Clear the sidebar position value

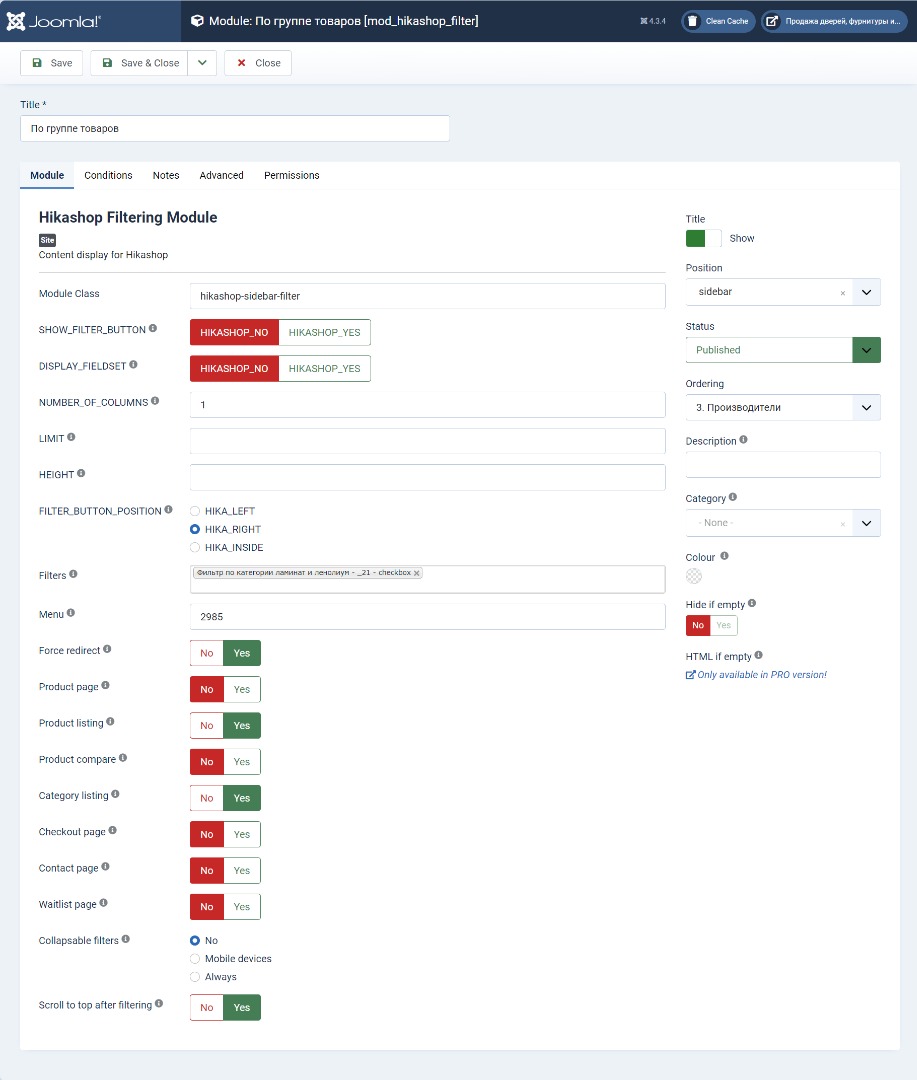(843, 293)
